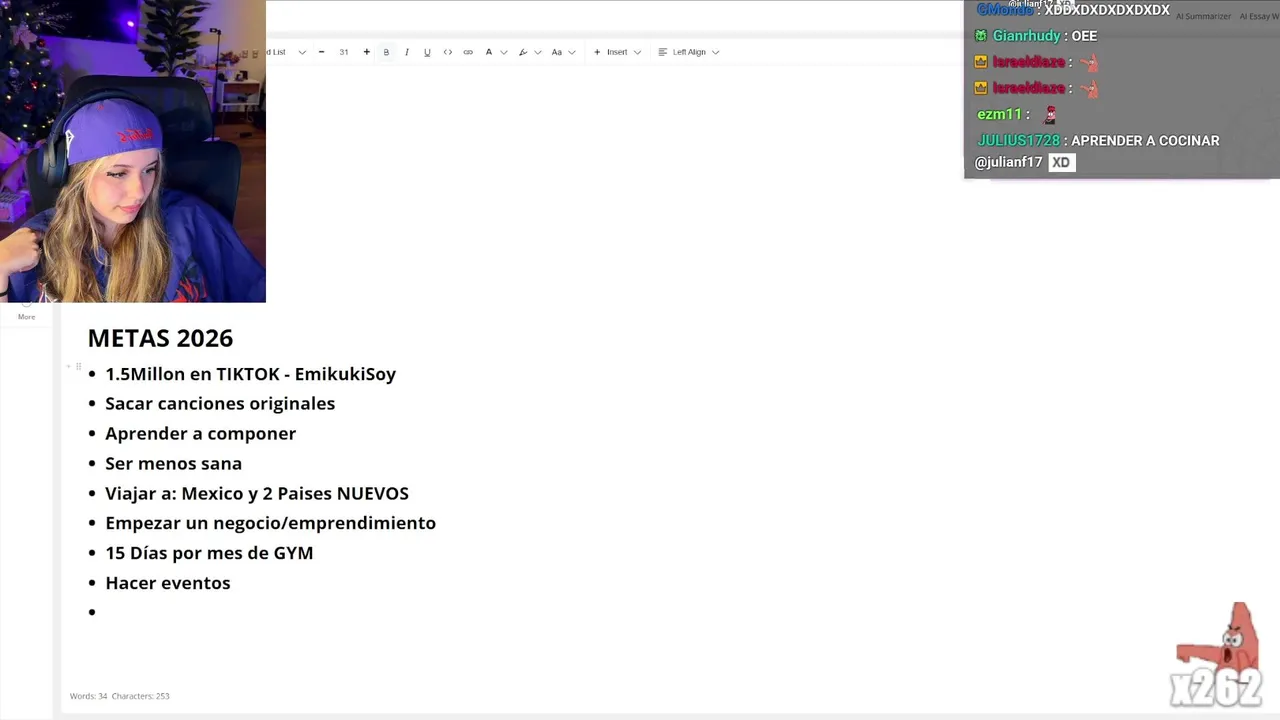Click the line 'Aprender a componer'

pyautogui.click(x=200, y=434)
